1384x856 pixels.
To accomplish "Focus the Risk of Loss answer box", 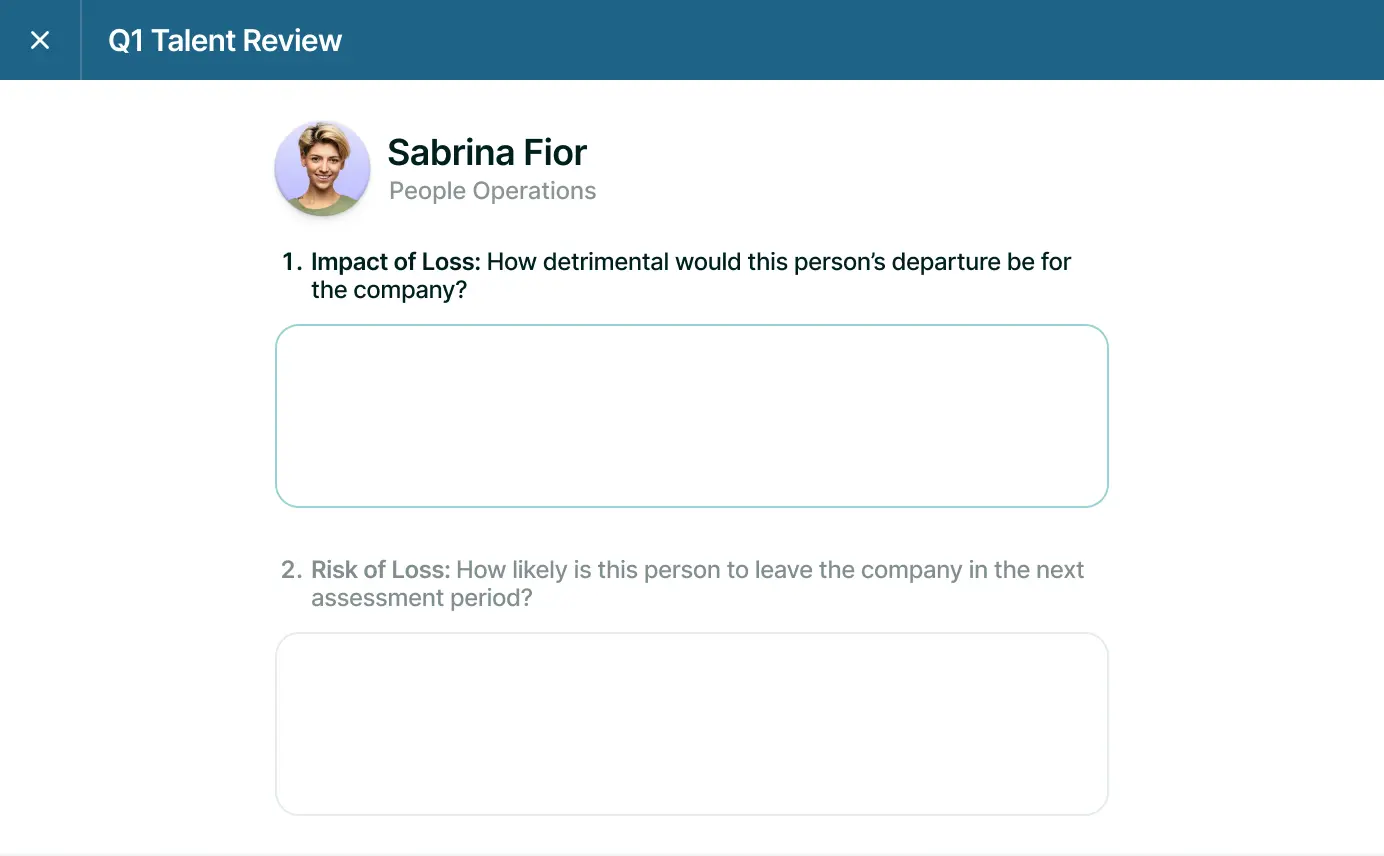I will point(691,723).
